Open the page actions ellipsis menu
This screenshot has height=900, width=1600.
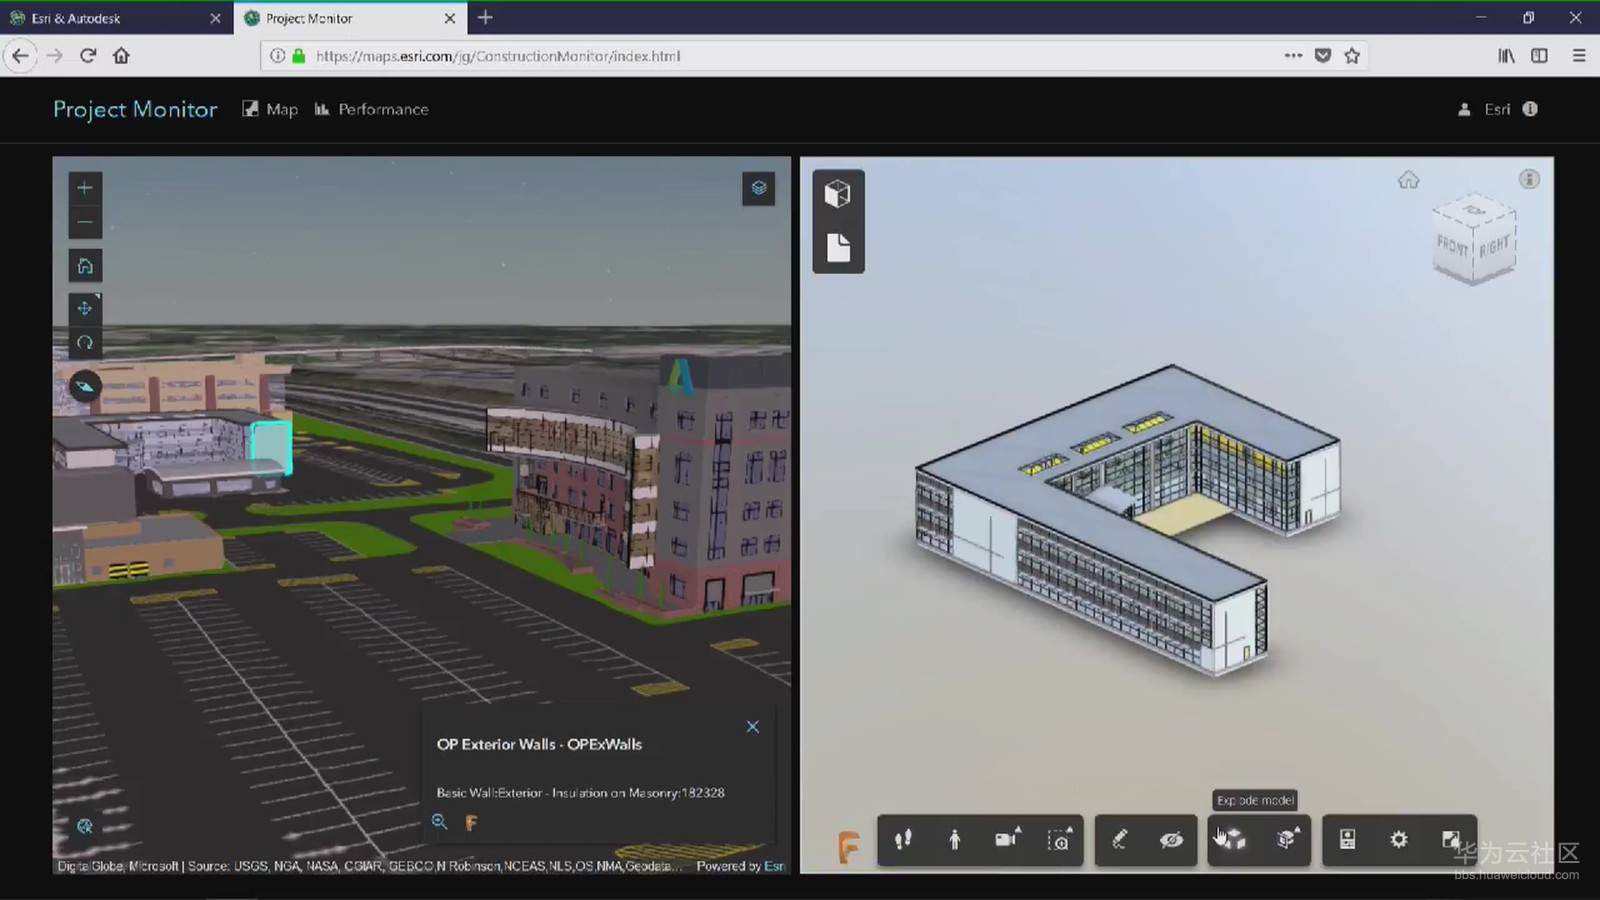[x=1293, y=56]
